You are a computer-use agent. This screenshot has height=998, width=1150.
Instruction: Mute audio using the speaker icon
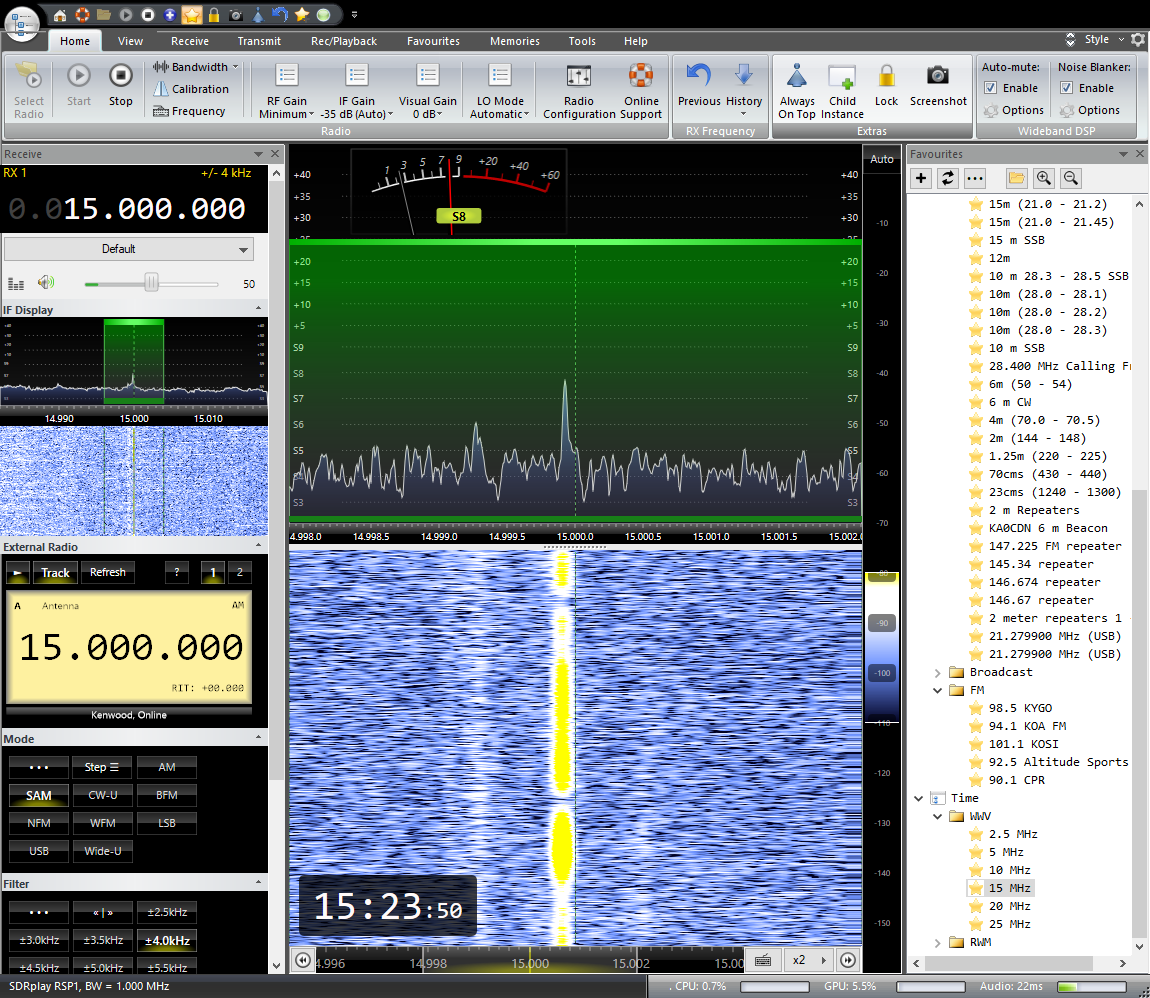click(x=46, y=284)
